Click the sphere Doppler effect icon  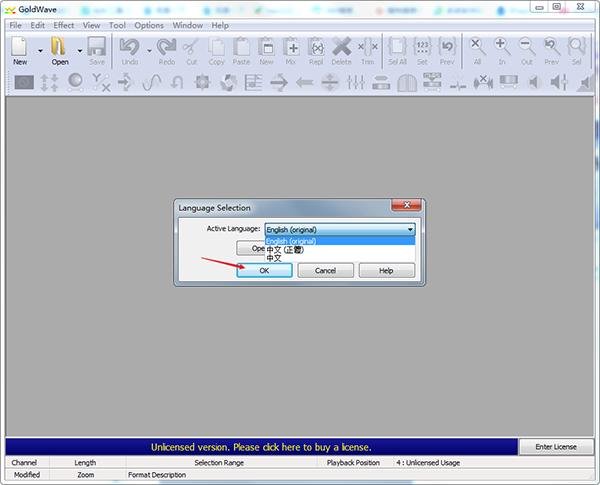point(75,82)
